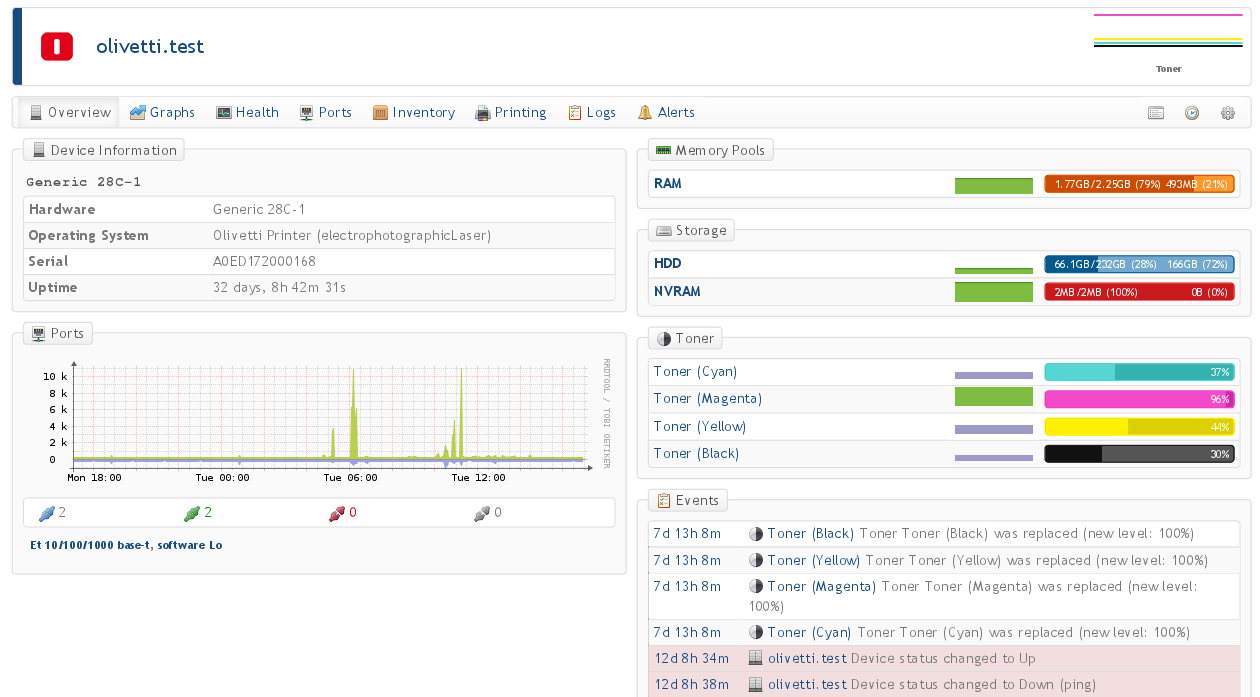Screen dimensions: 1260x697
Task: Open the Toner thumbnail graph in header
Action: 1168,44
